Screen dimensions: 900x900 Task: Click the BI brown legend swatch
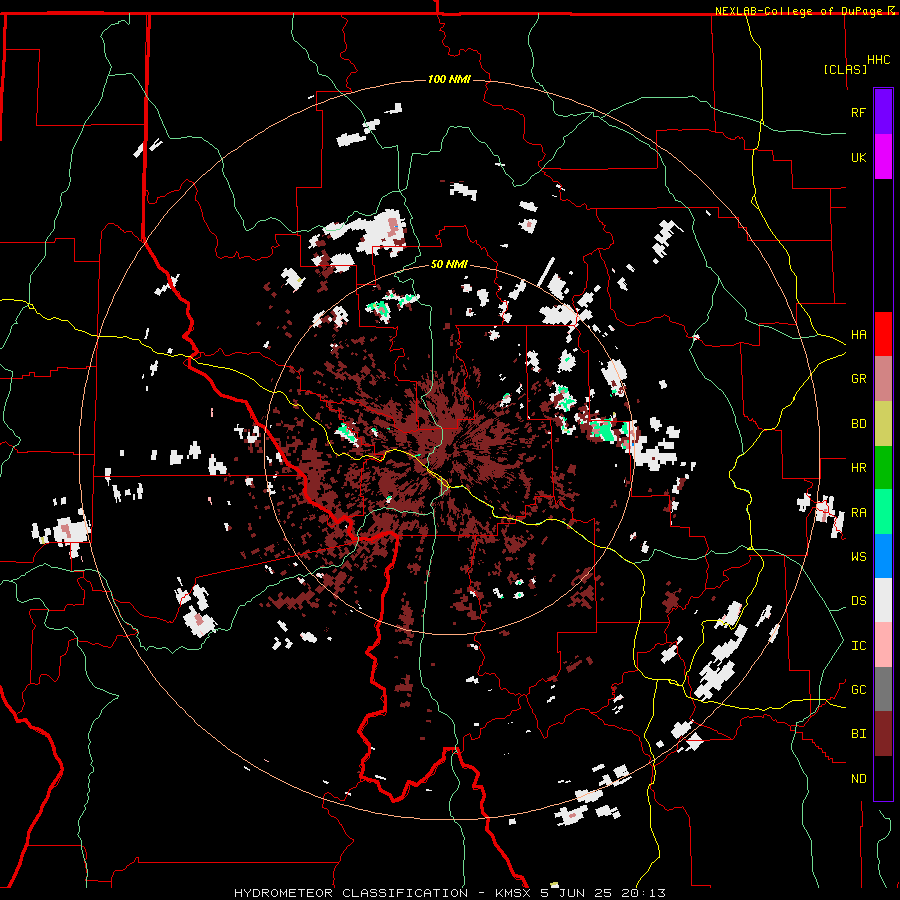[883, 734]
